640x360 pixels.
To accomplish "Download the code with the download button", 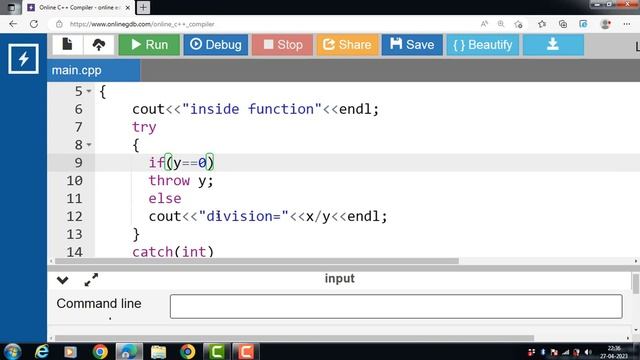I will tap(553, 44).
